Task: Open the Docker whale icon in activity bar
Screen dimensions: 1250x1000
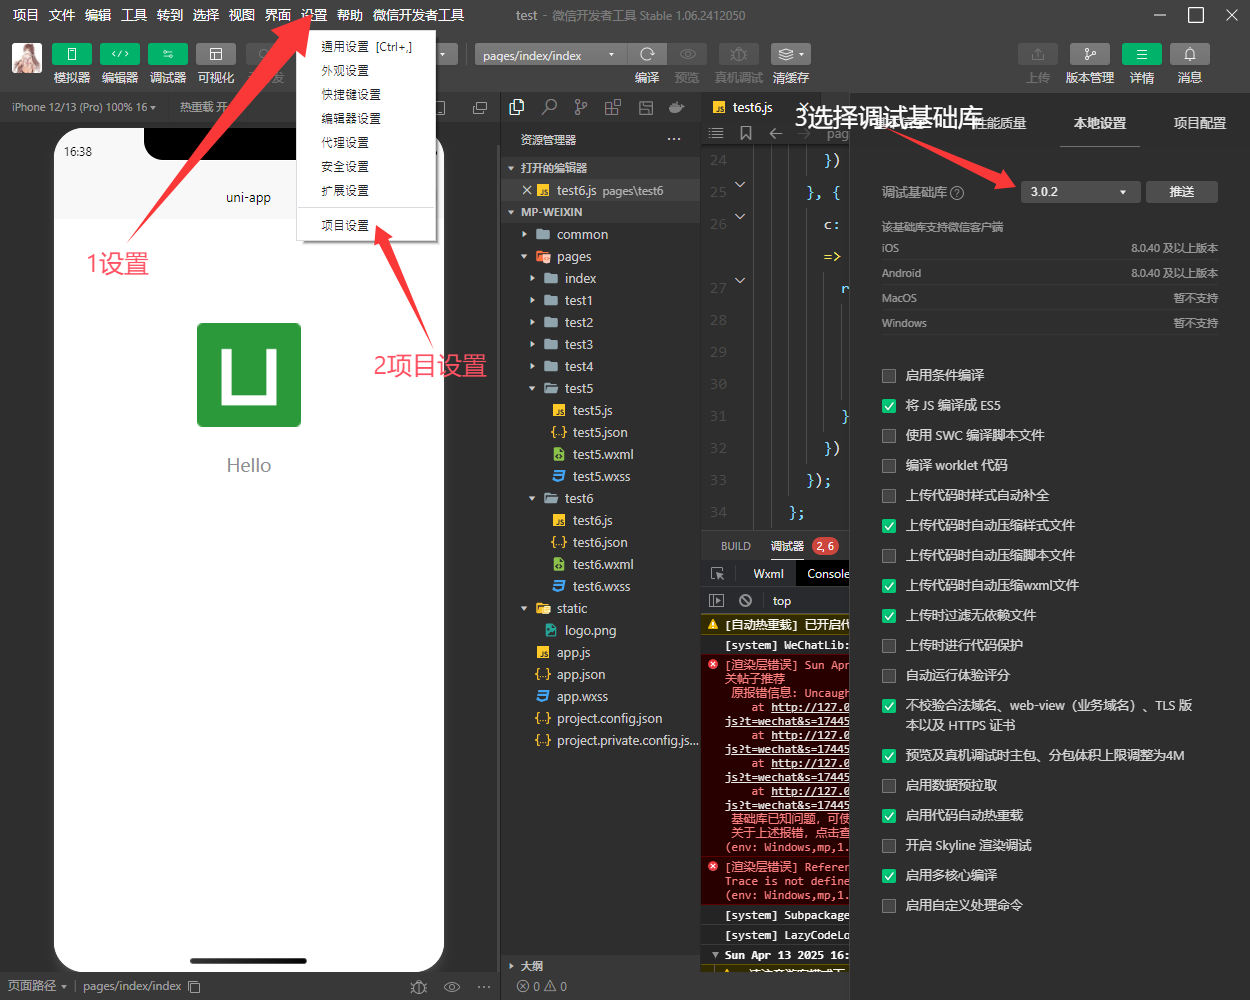Action: 677,108
